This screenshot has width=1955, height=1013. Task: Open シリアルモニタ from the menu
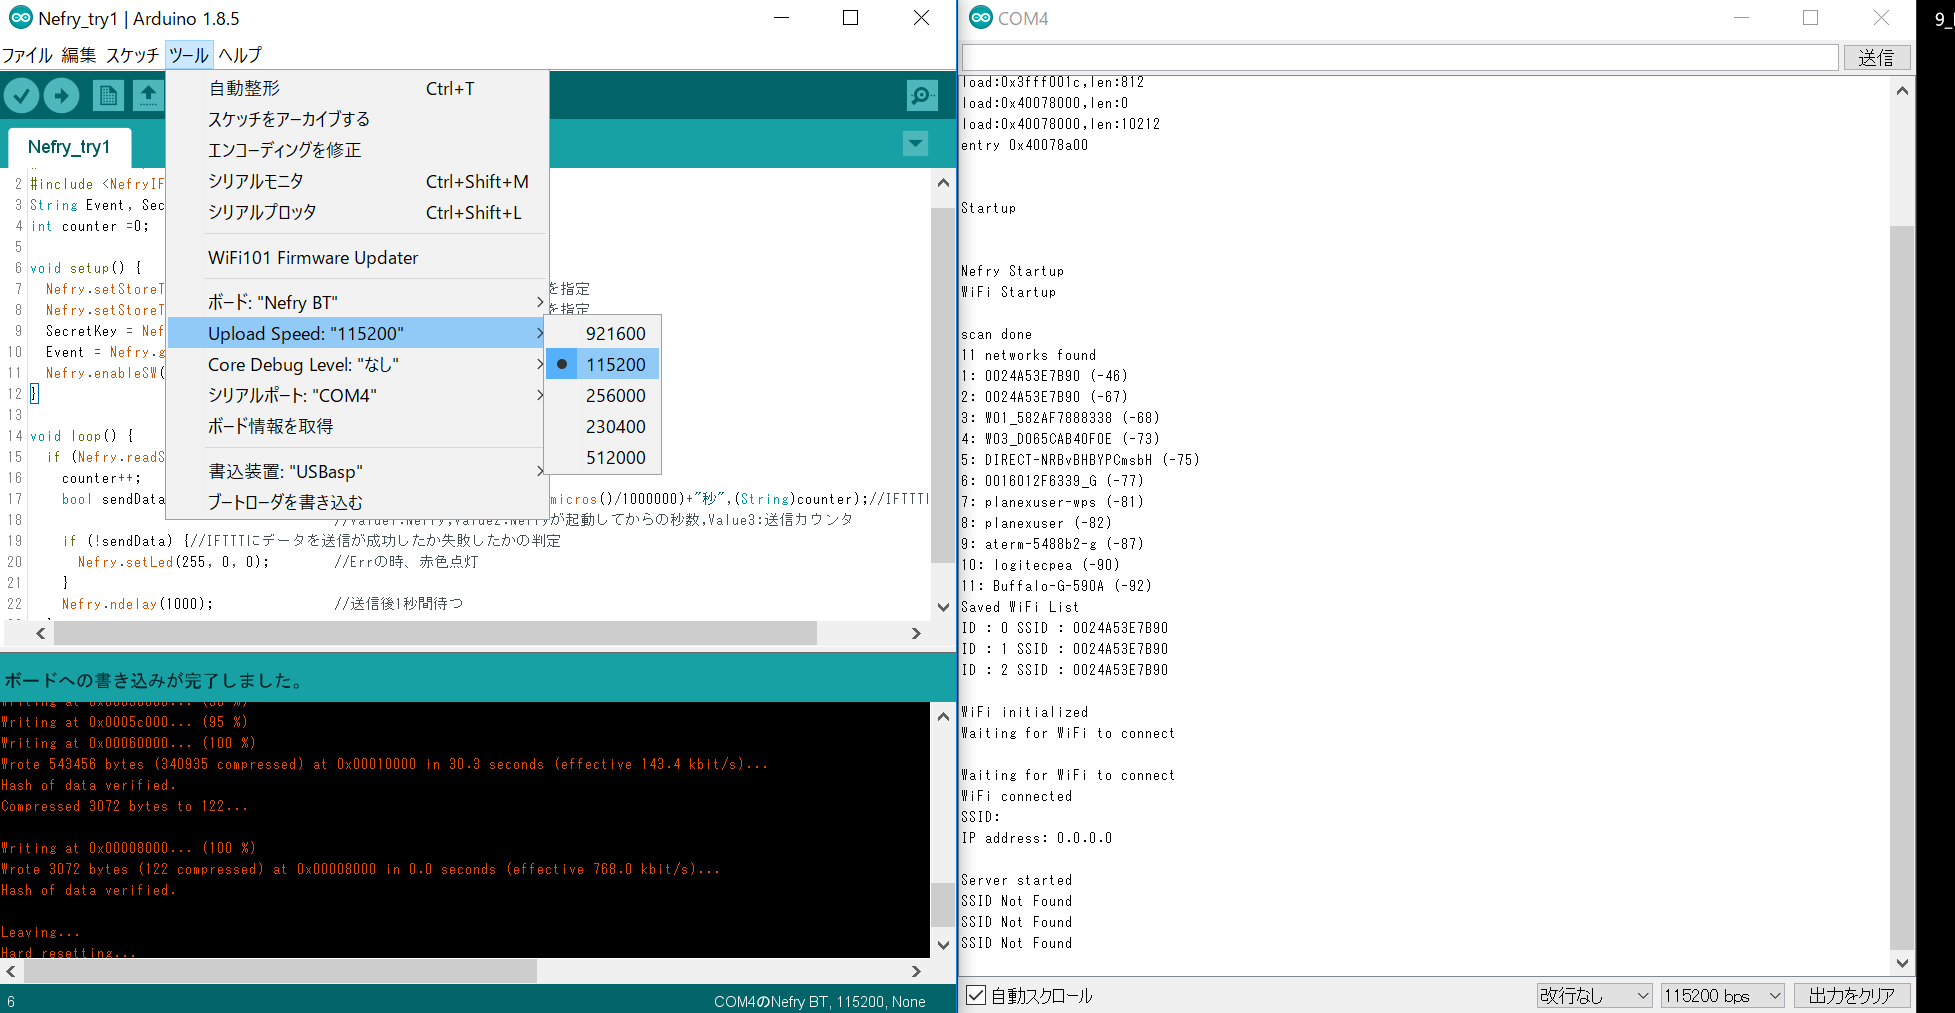point(358,181)
